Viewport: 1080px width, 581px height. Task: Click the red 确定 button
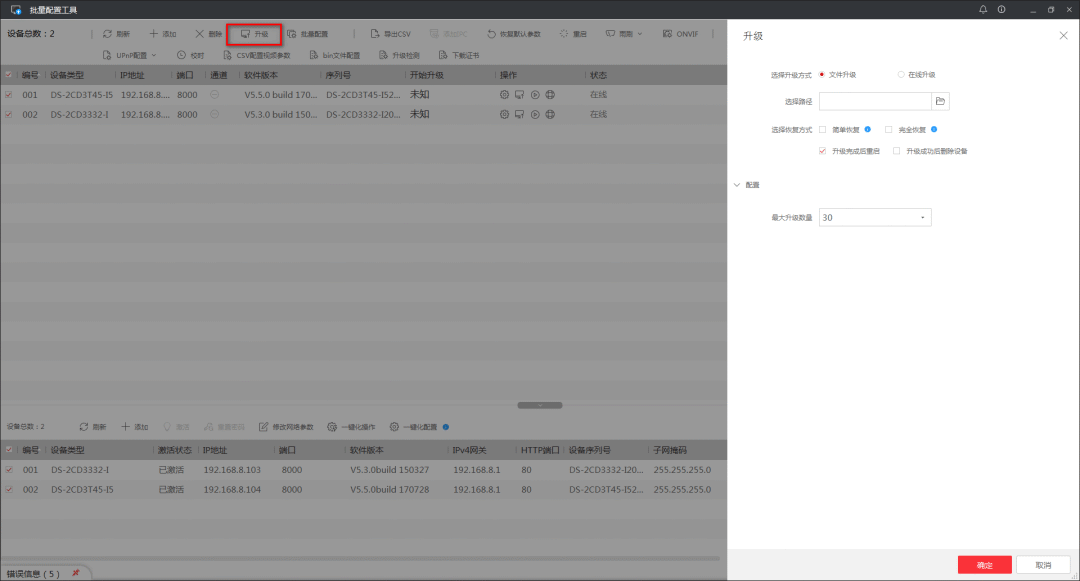click(x=984, y=565)
